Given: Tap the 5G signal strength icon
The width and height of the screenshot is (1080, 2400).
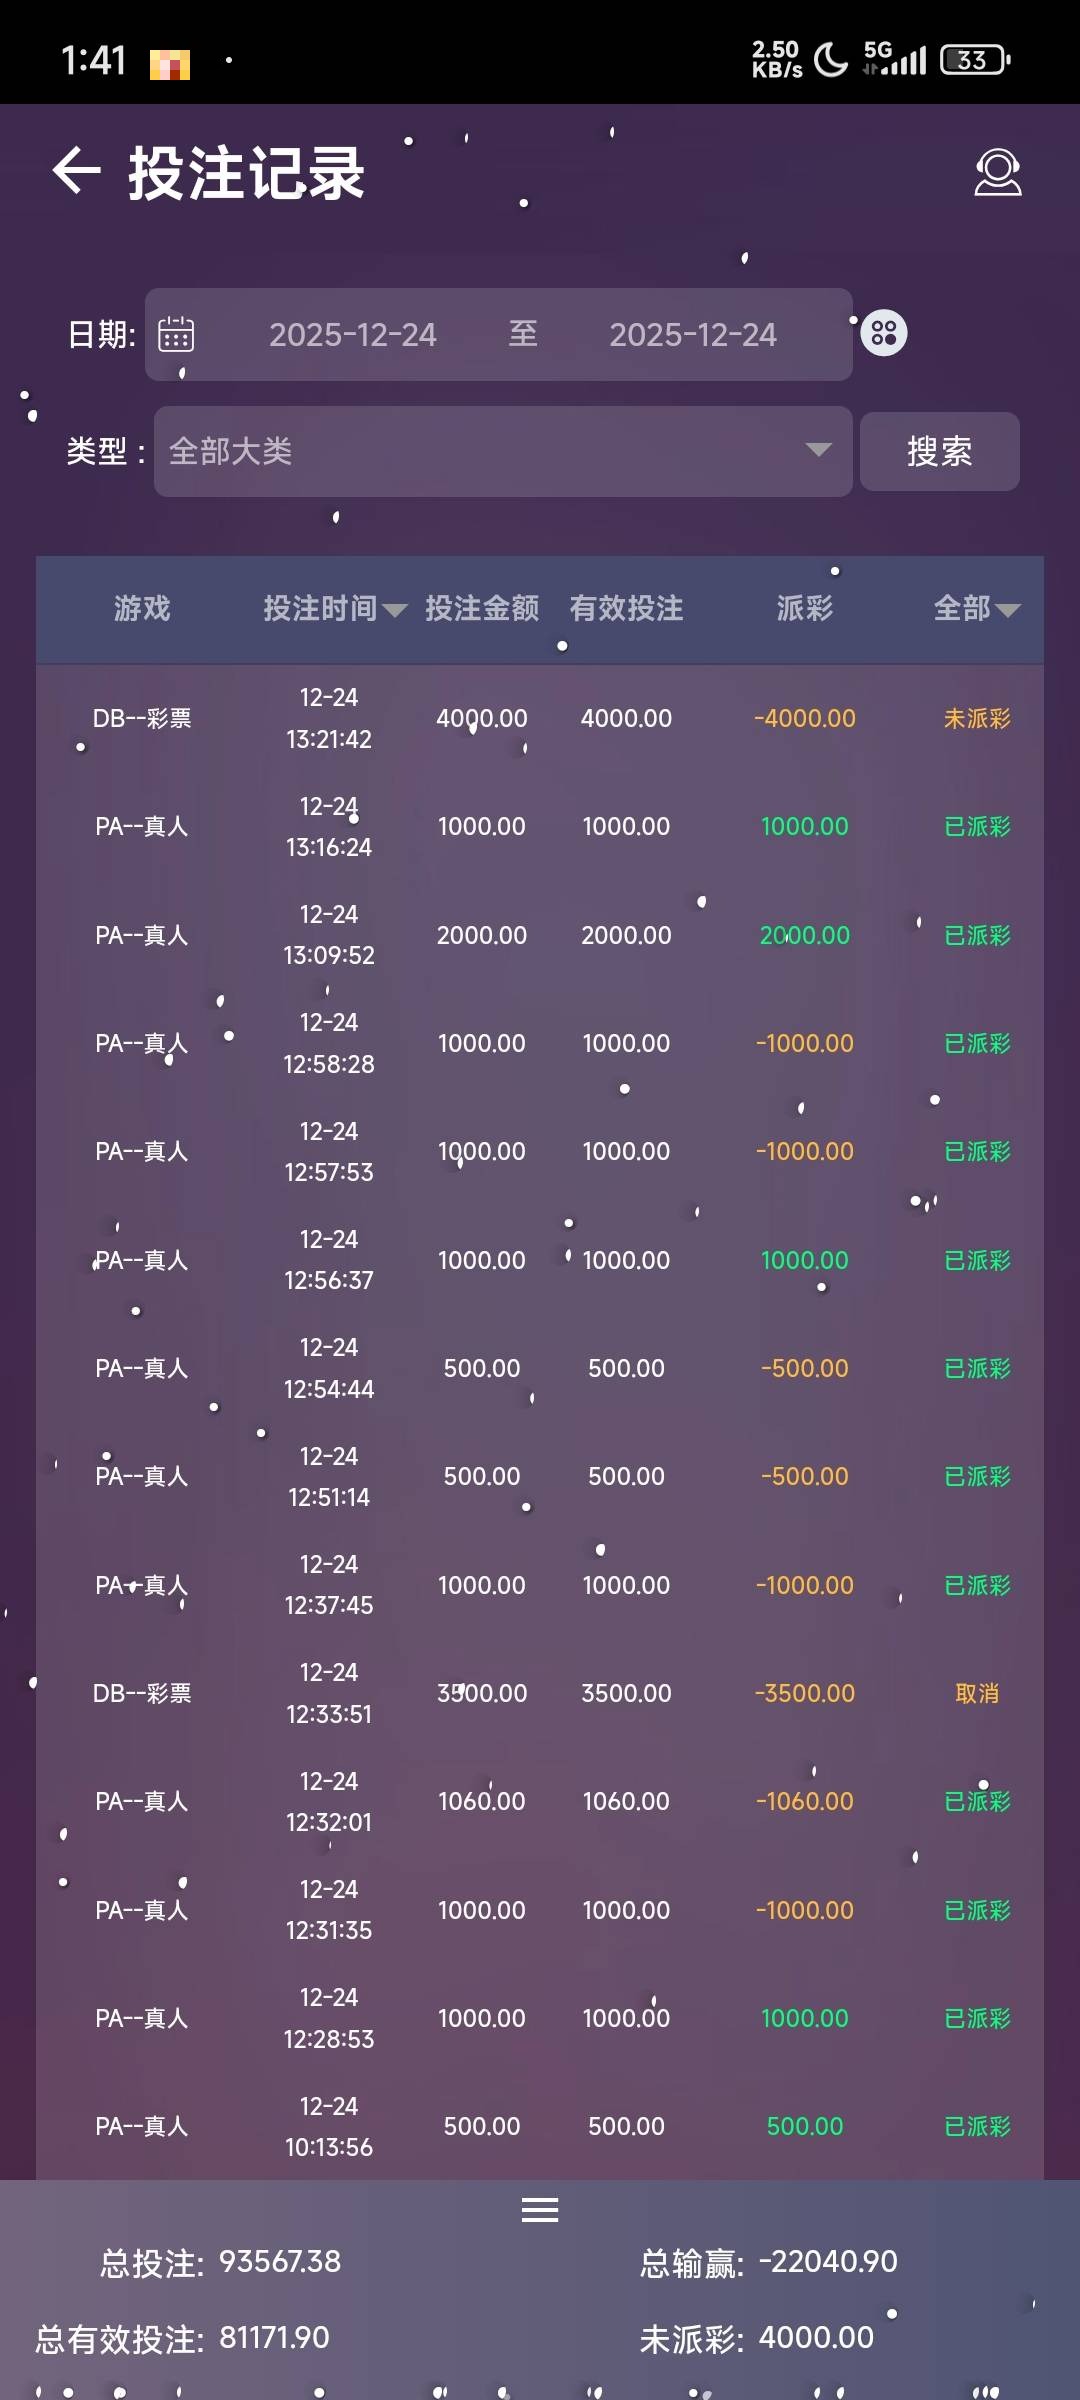Looking at the screenshot, I should point(895,60).
